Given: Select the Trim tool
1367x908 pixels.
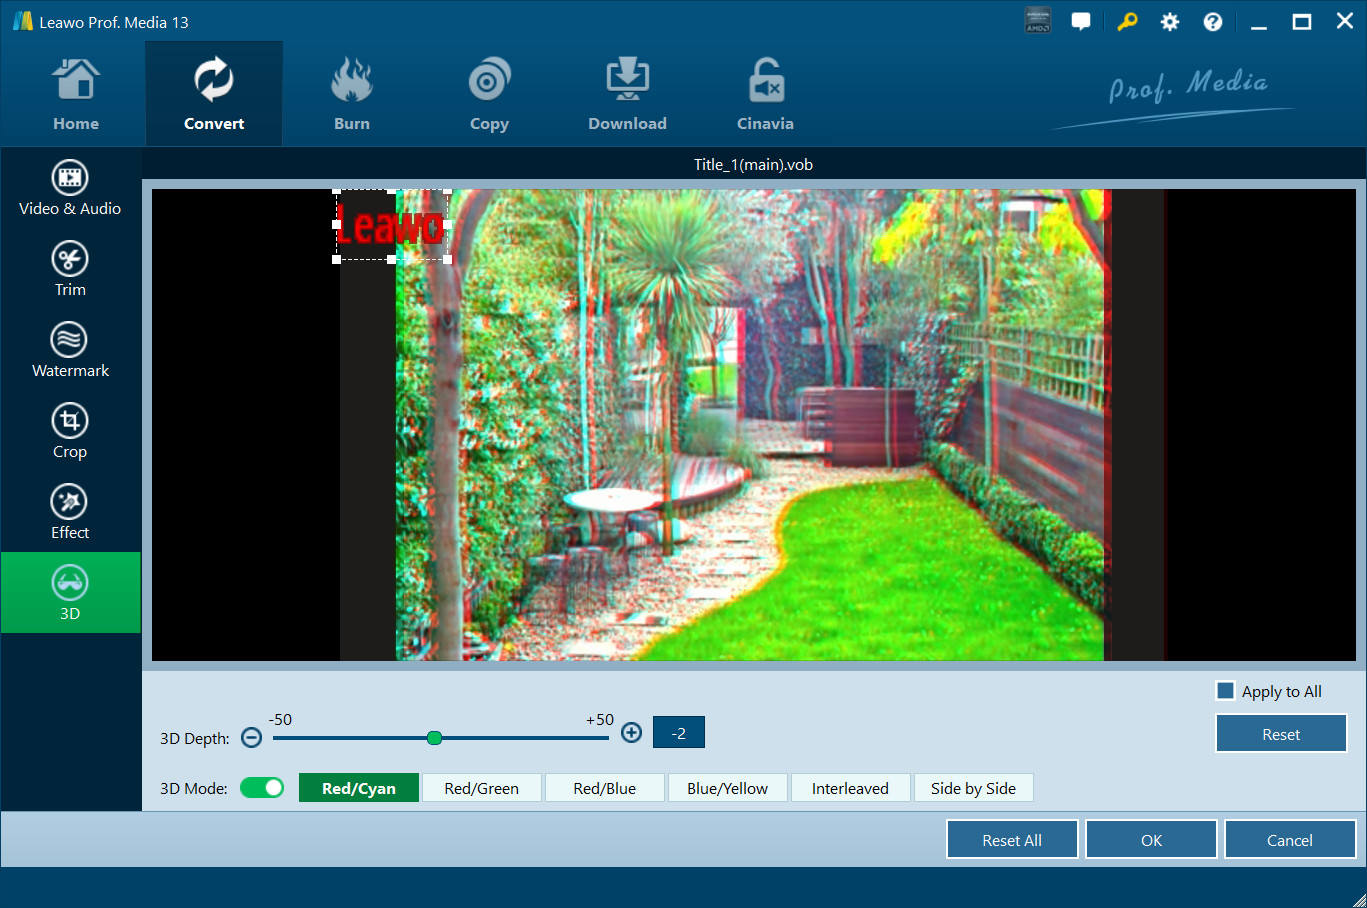Looking at the screenshot, I should coord(70,270).
